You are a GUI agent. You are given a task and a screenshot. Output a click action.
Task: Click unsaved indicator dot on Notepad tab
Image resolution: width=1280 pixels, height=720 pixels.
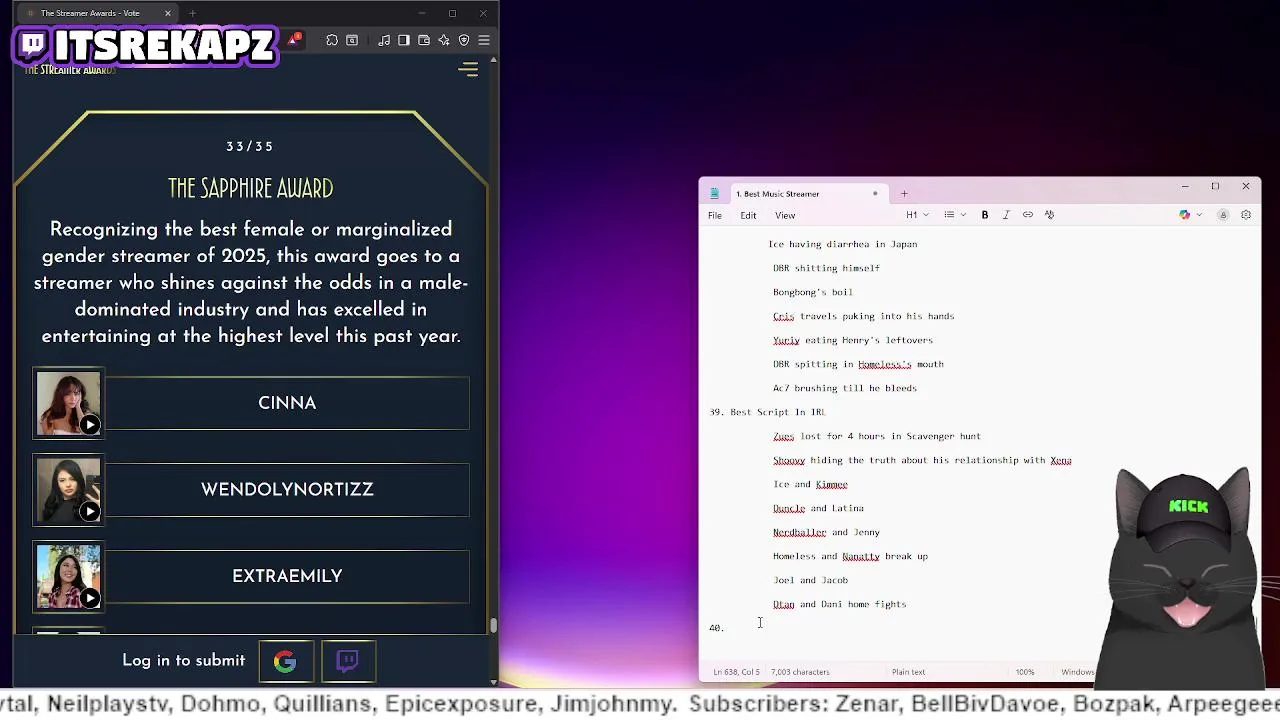pos(875,194)
